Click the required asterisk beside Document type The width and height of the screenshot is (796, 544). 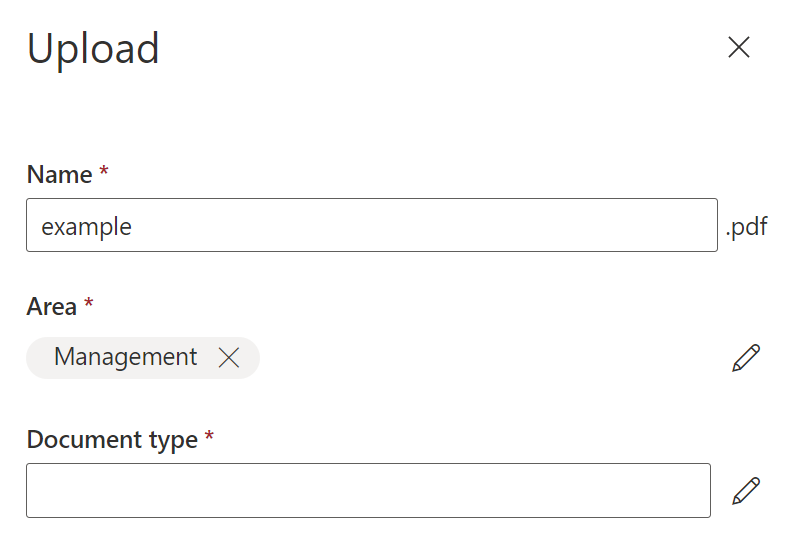(209, 438)
